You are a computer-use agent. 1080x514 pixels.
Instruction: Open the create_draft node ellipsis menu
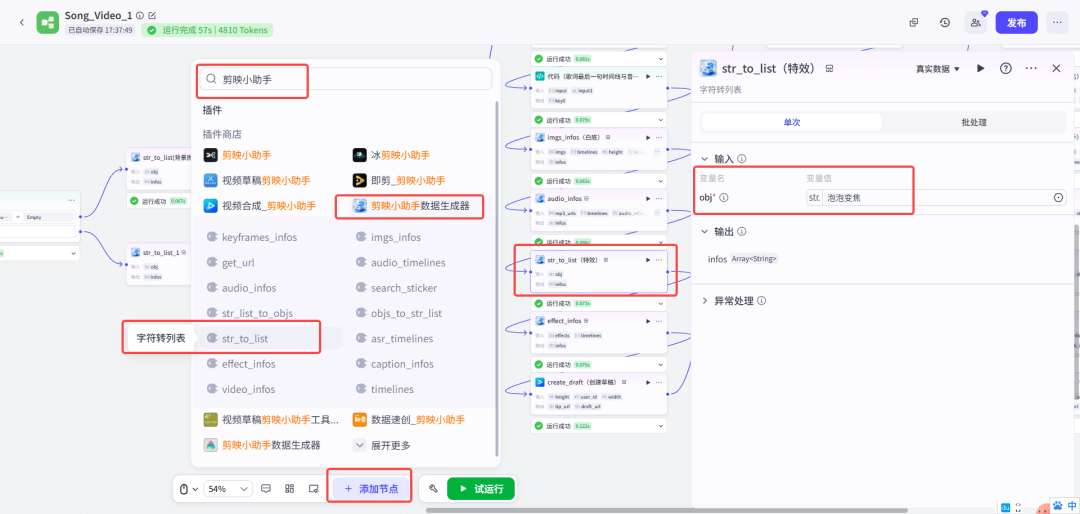[x=658, y=382]
